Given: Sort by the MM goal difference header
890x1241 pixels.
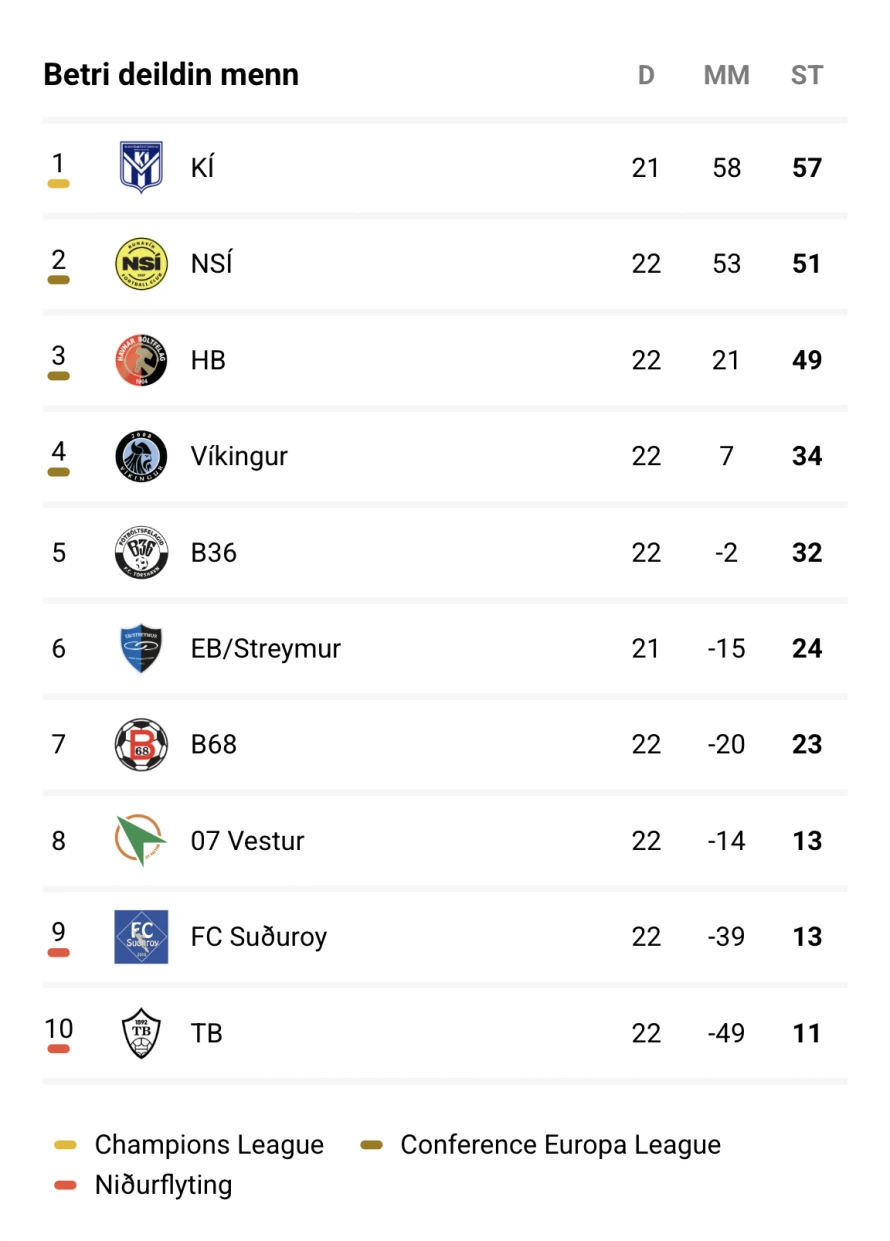Looking at the screenshot, I should tap(727, 75).
